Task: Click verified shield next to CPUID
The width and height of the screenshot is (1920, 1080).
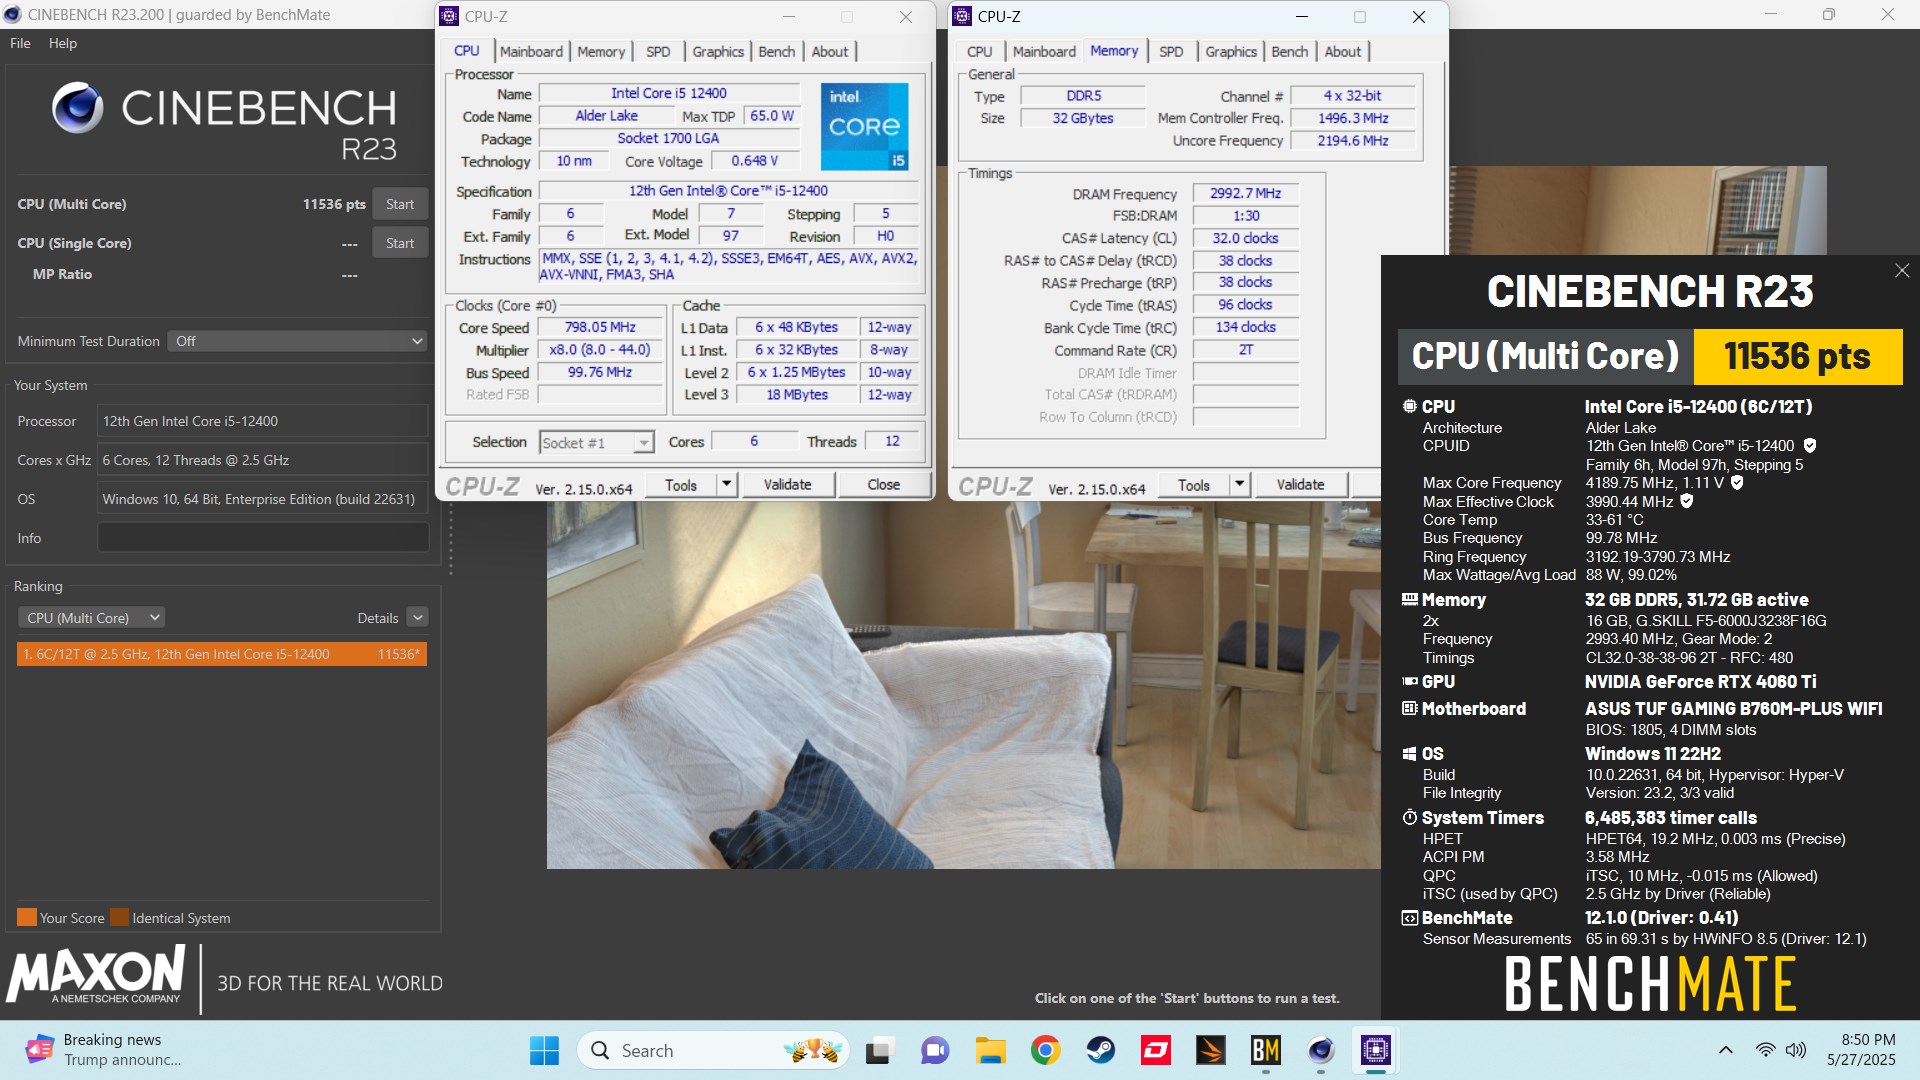Action: tap(1810, 446)
